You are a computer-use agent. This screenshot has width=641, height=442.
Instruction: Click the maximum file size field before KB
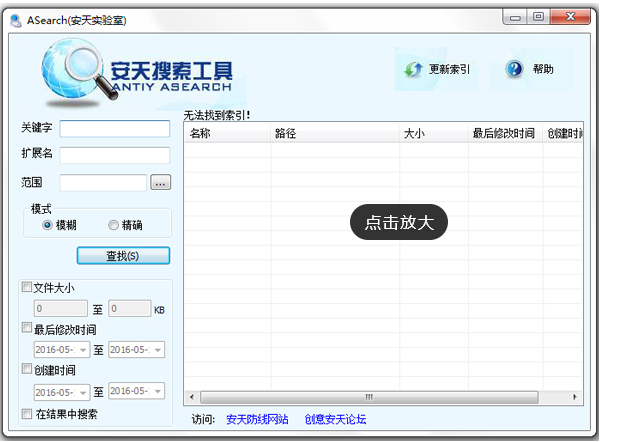[130, 308]
